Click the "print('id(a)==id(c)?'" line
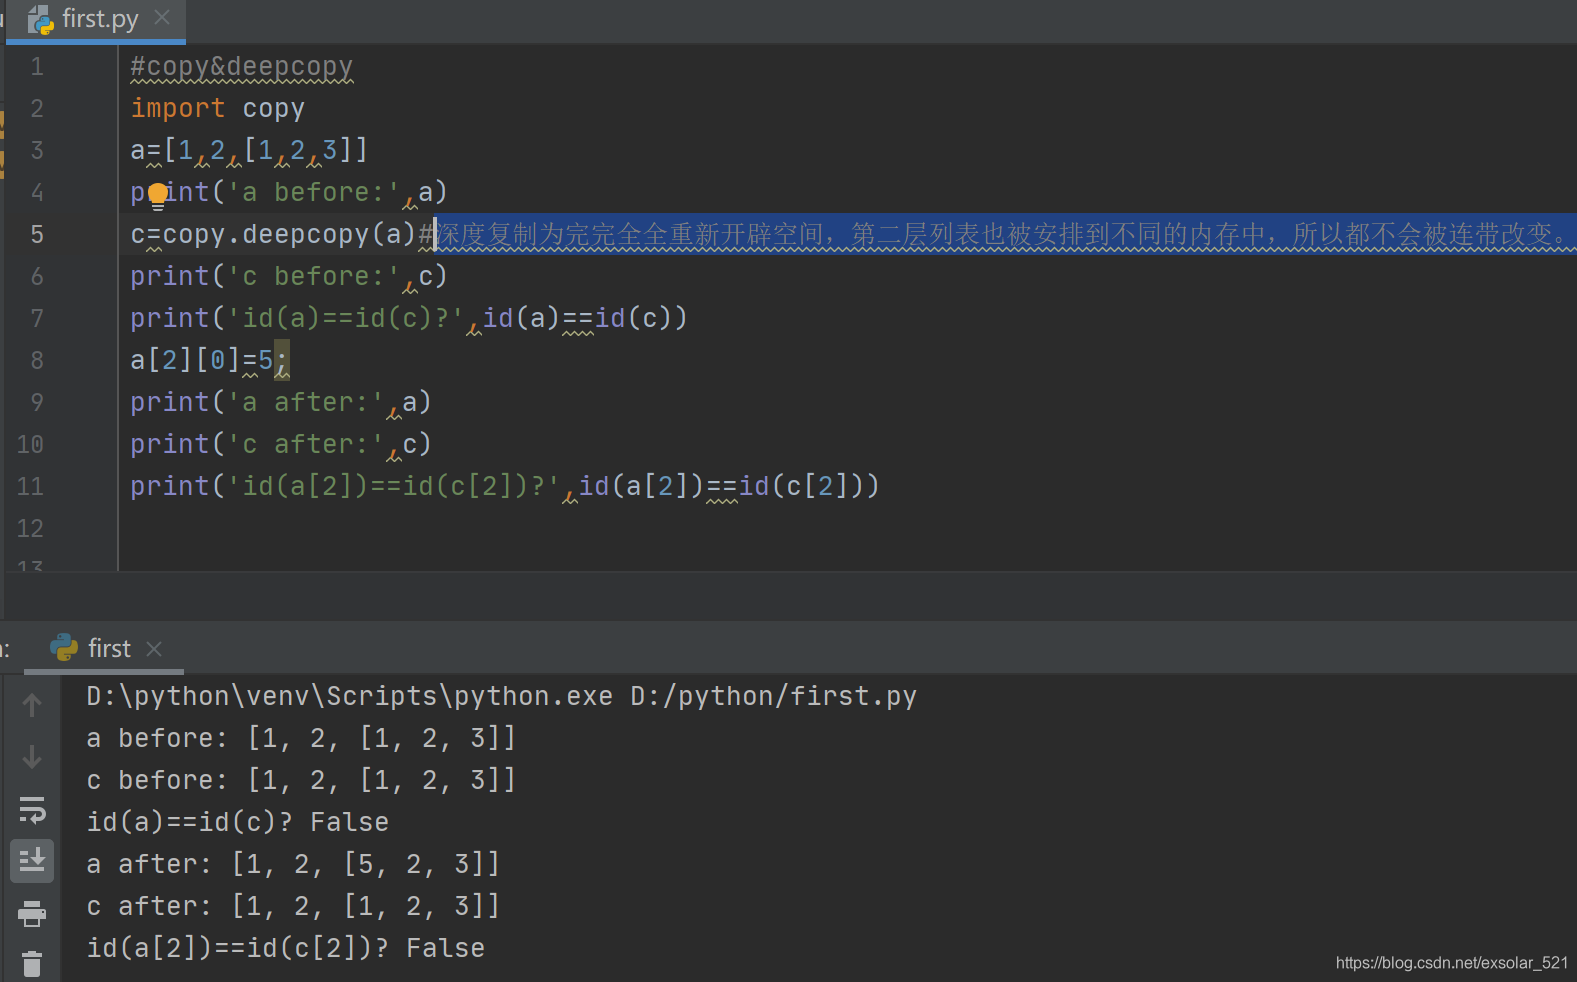The height and width of the screenshot is (982, 1577). [x=409, y=318]
